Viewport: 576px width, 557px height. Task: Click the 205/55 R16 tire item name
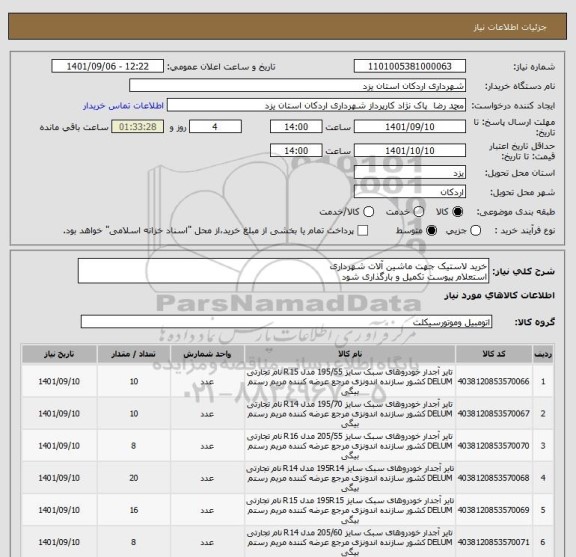point(350,446)
